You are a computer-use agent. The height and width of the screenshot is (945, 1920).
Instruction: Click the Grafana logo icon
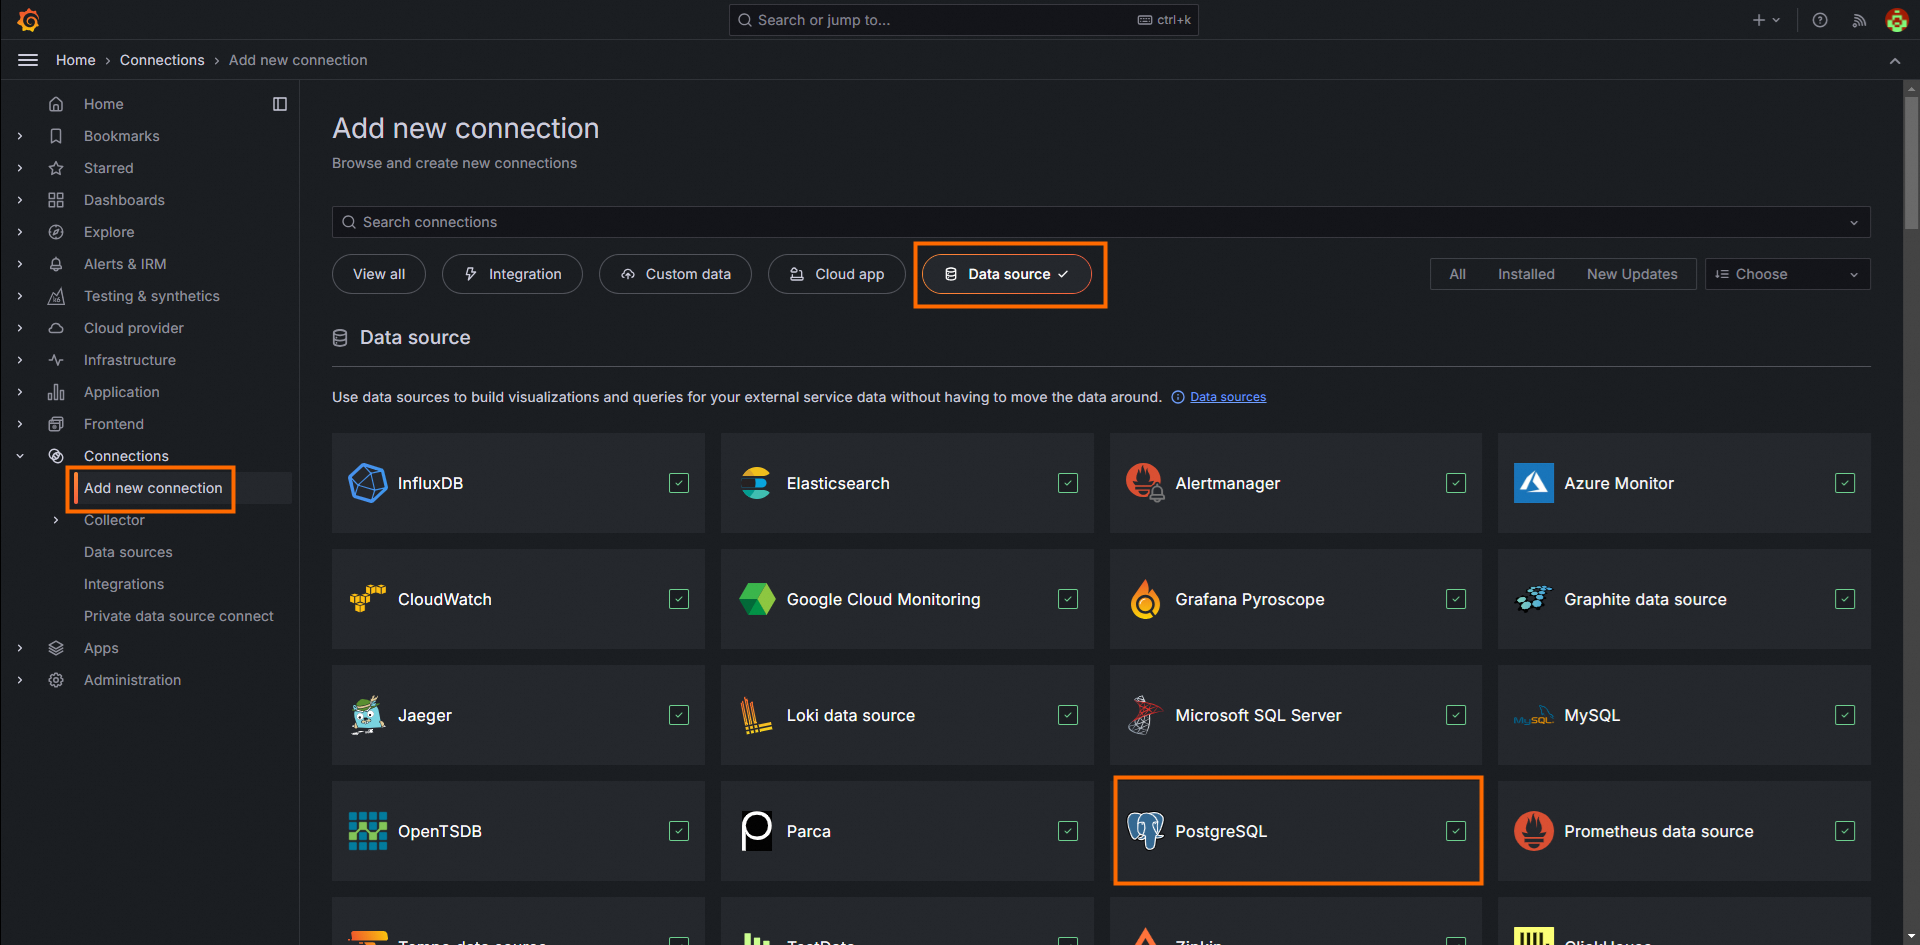(x=28, y=20)
